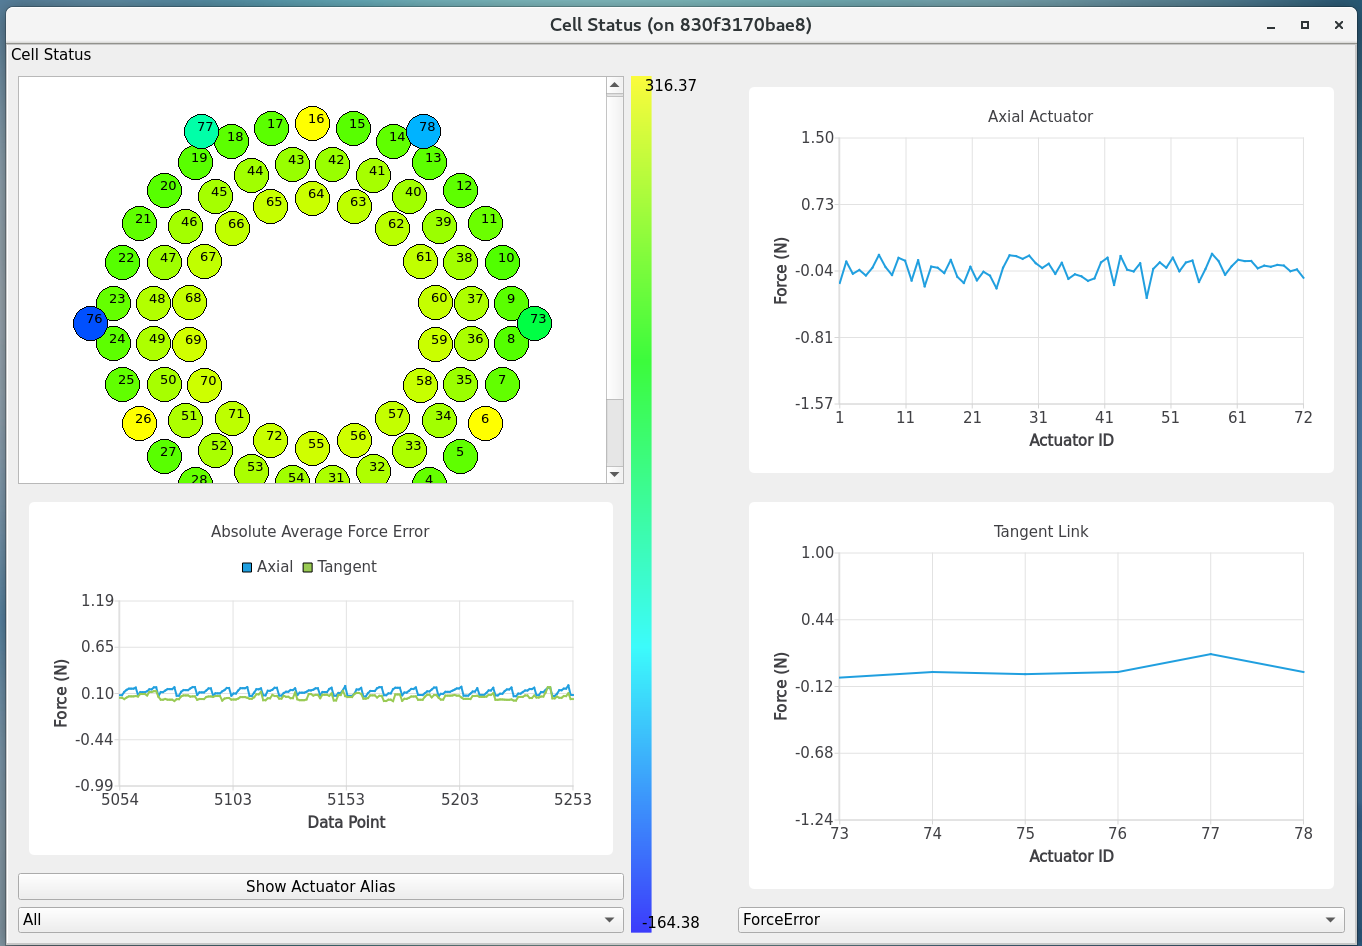1362x946 pixels.
Task: Select actuator 21 on the left side
Action: pyautogui.click(x=140, y=223)
